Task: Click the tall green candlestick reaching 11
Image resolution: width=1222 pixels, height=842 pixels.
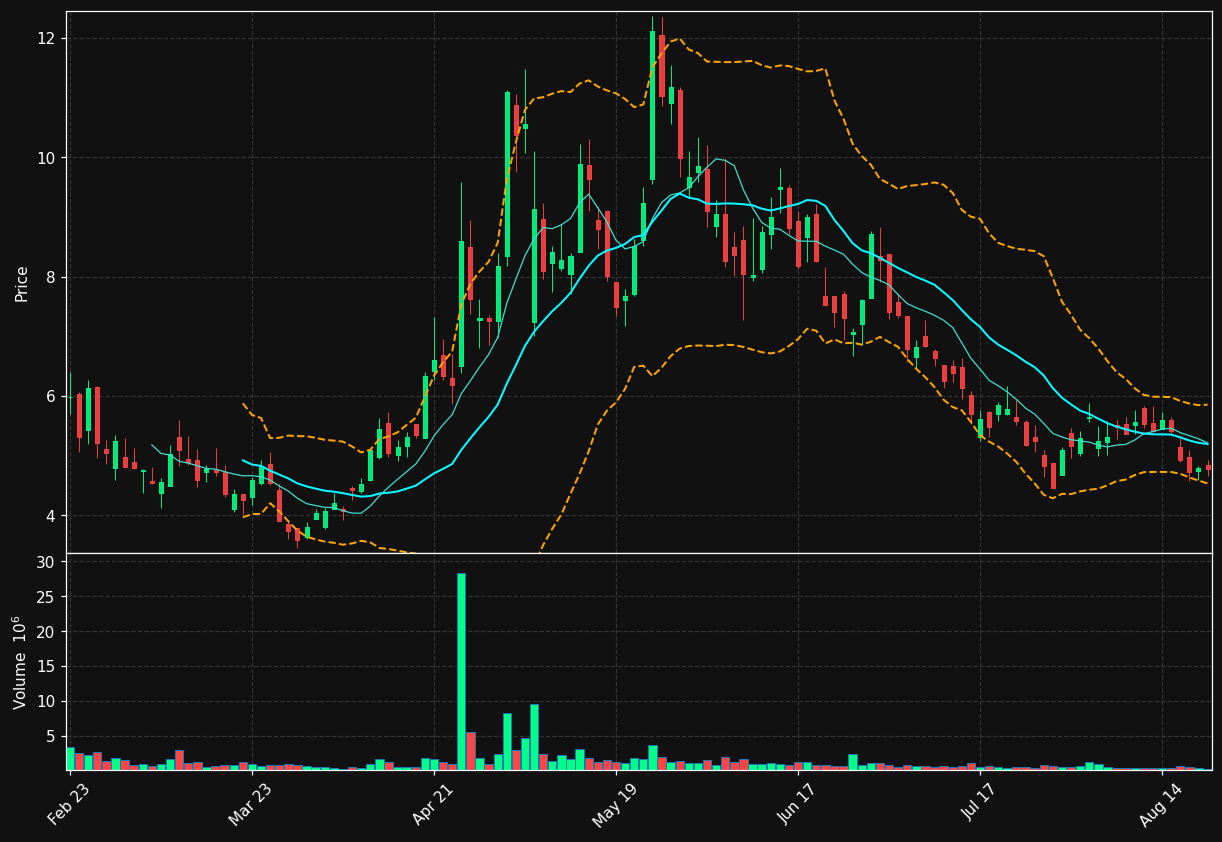Action: point(507,175)
